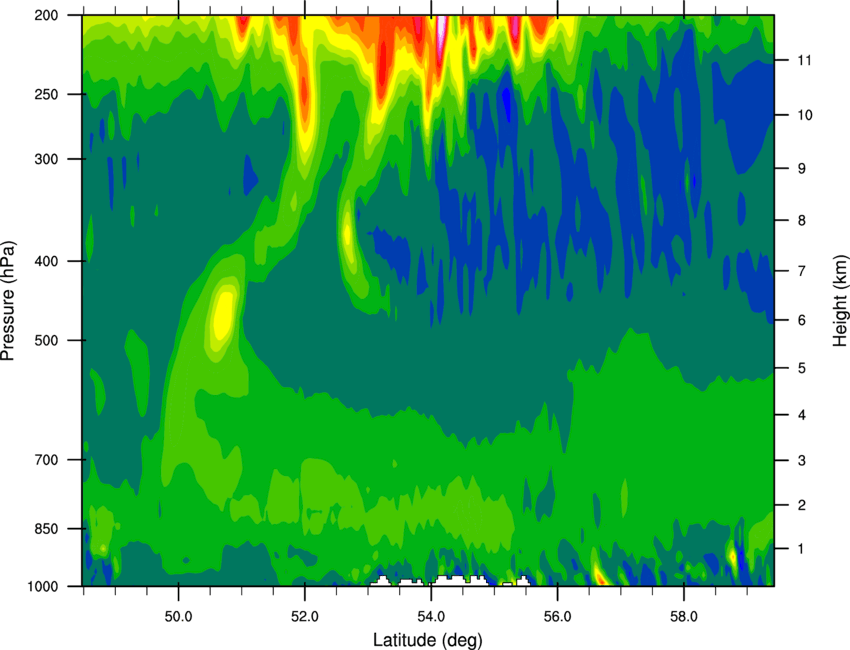Image resolution: width=850 pixels, height=650 pixels.
Task: Pick the 8 km height label
Action: [x=802, y=220]
